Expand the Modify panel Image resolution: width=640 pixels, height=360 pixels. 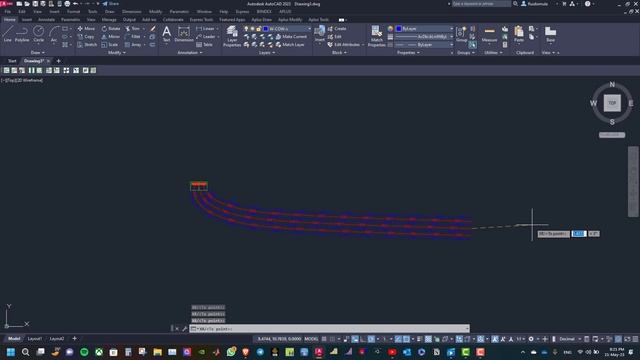tap(117, 53)
